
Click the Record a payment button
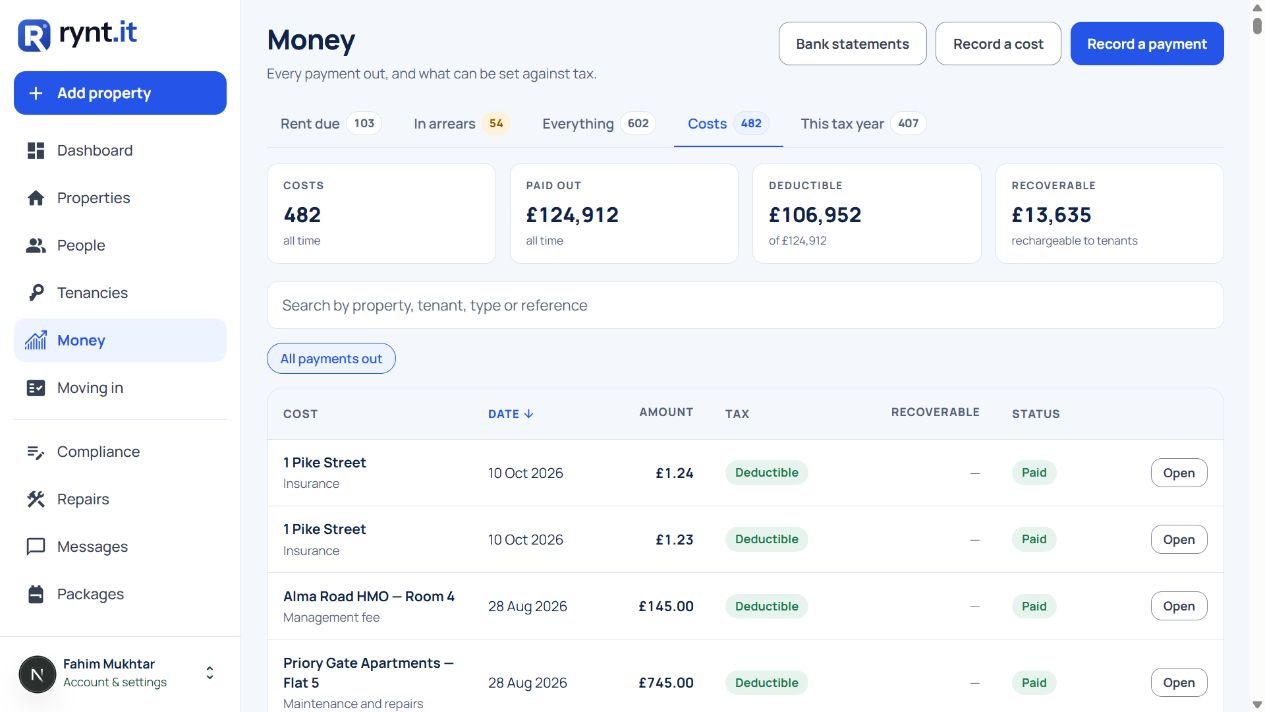pyautogui.click(x=1147, y=44)
